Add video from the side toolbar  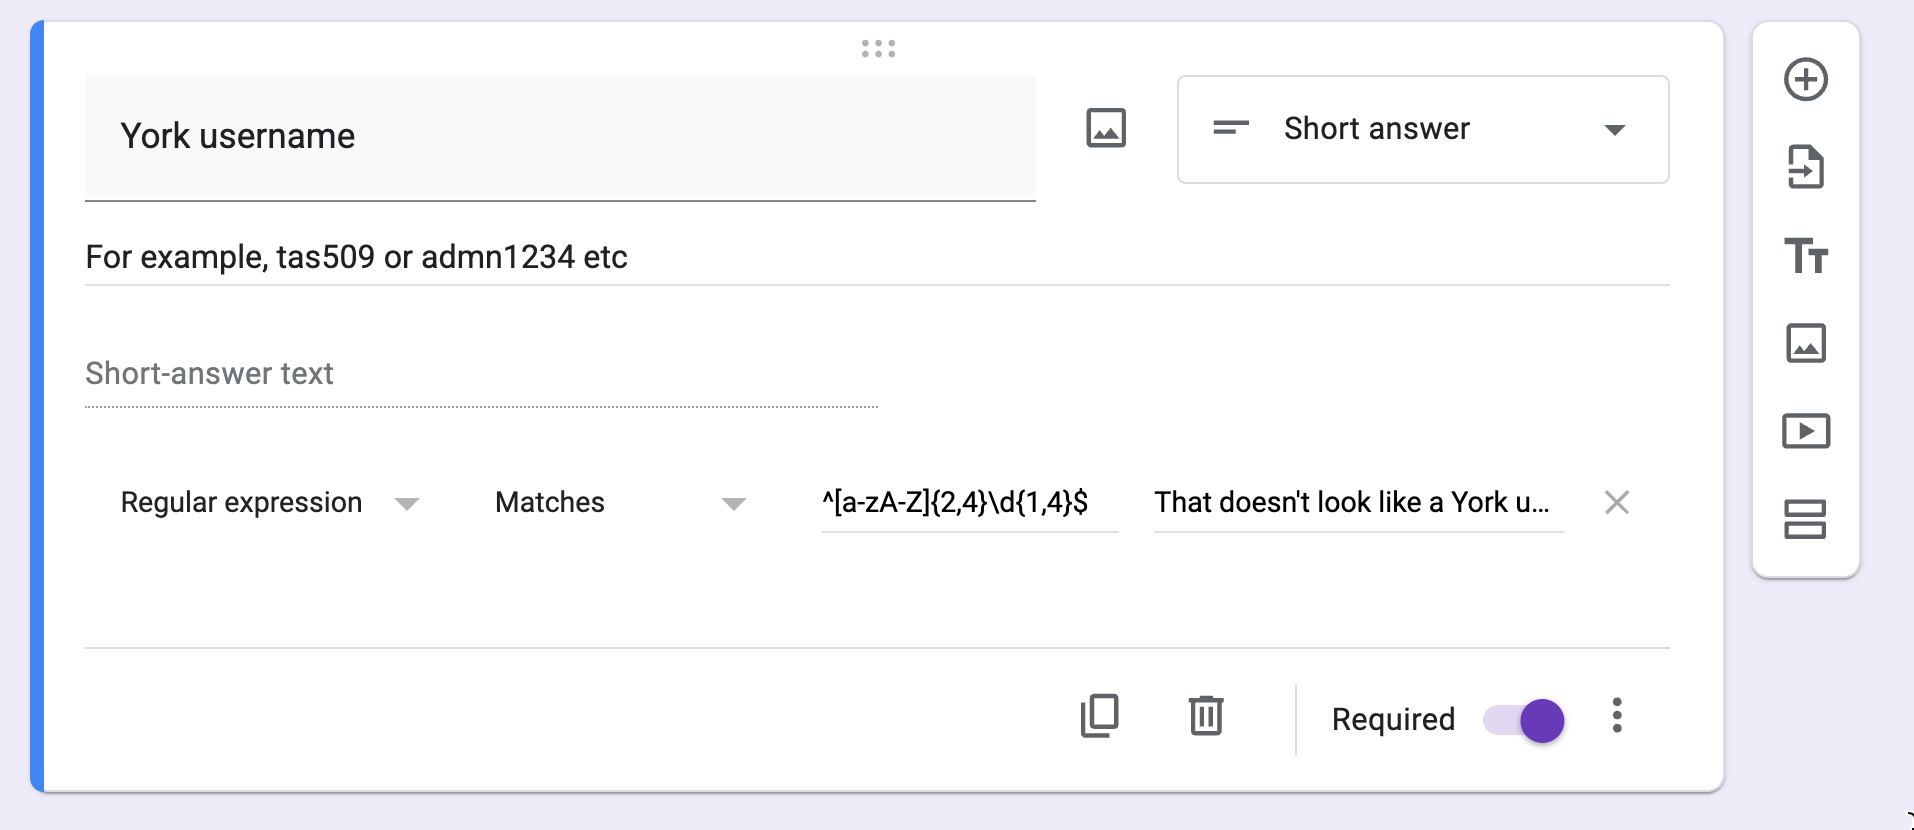pyautogui.click(x=1805, y=431)
